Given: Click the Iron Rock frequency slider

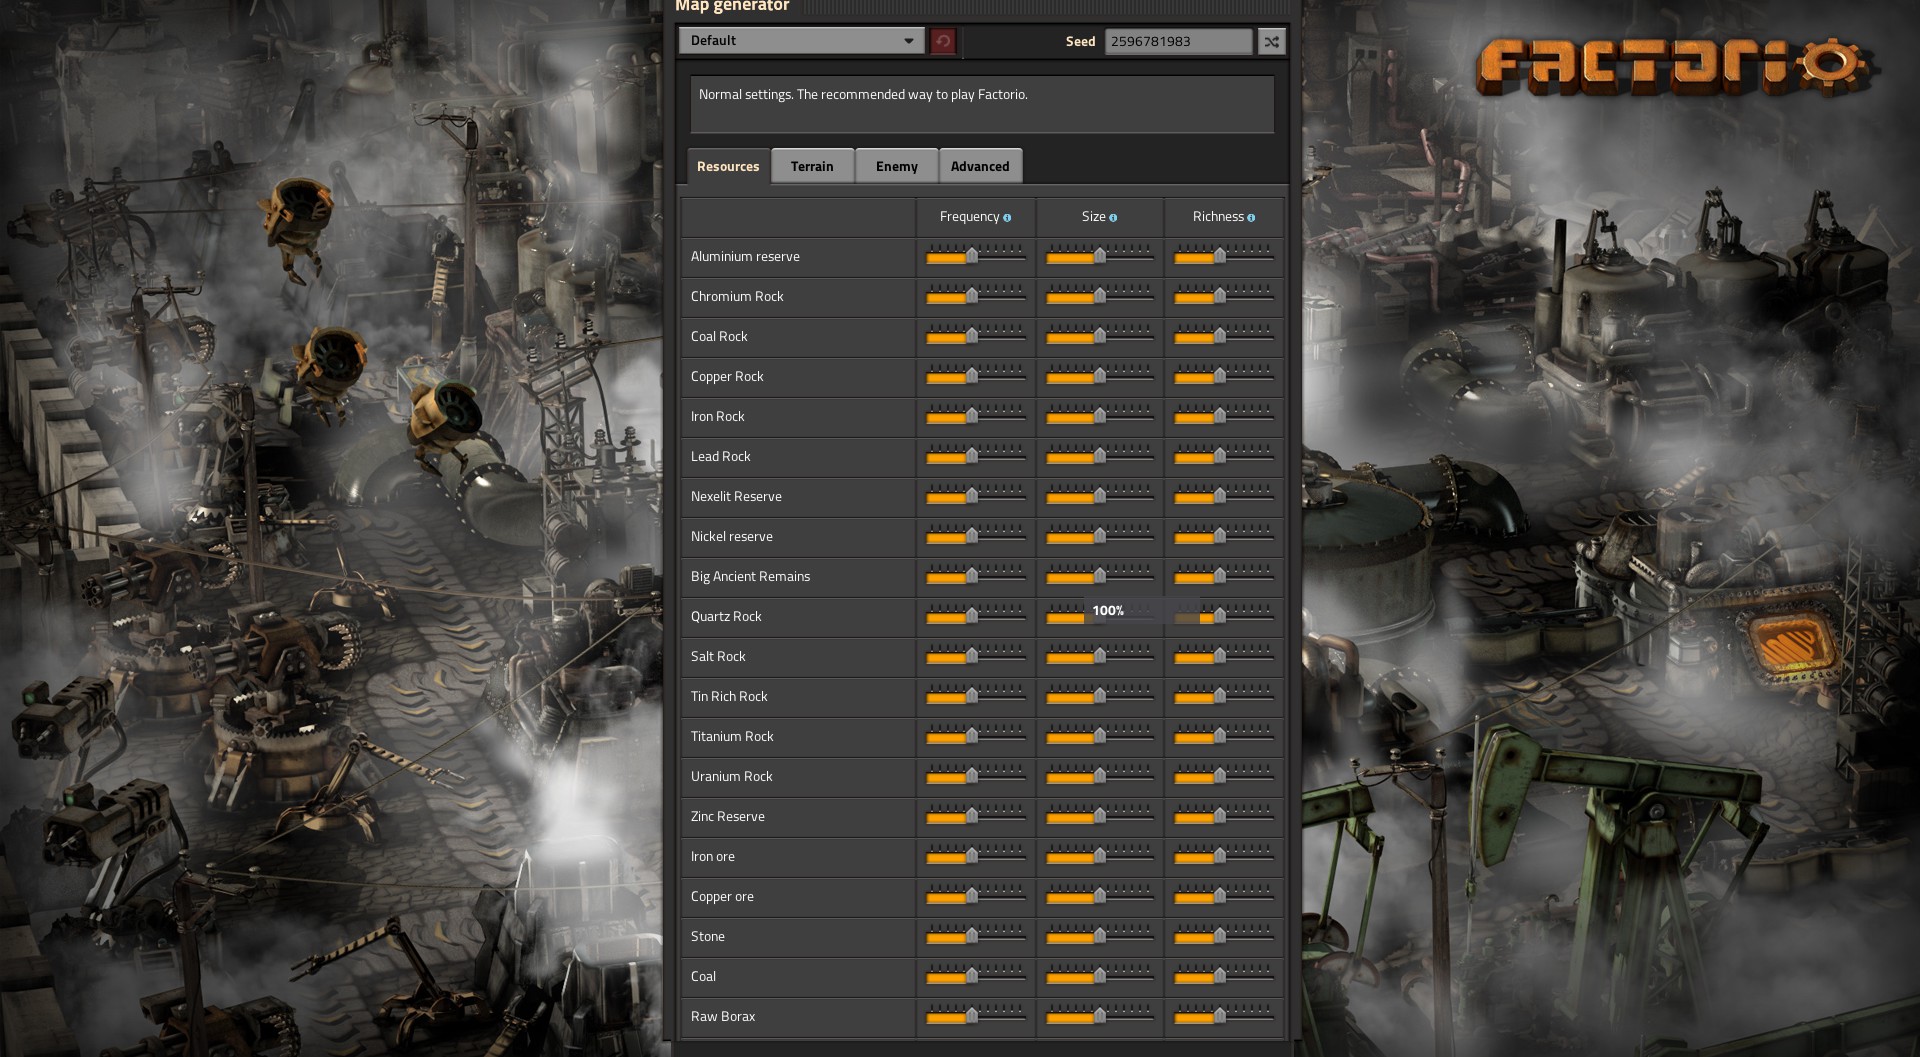Looking at the screenshot, I should (976, 417).
